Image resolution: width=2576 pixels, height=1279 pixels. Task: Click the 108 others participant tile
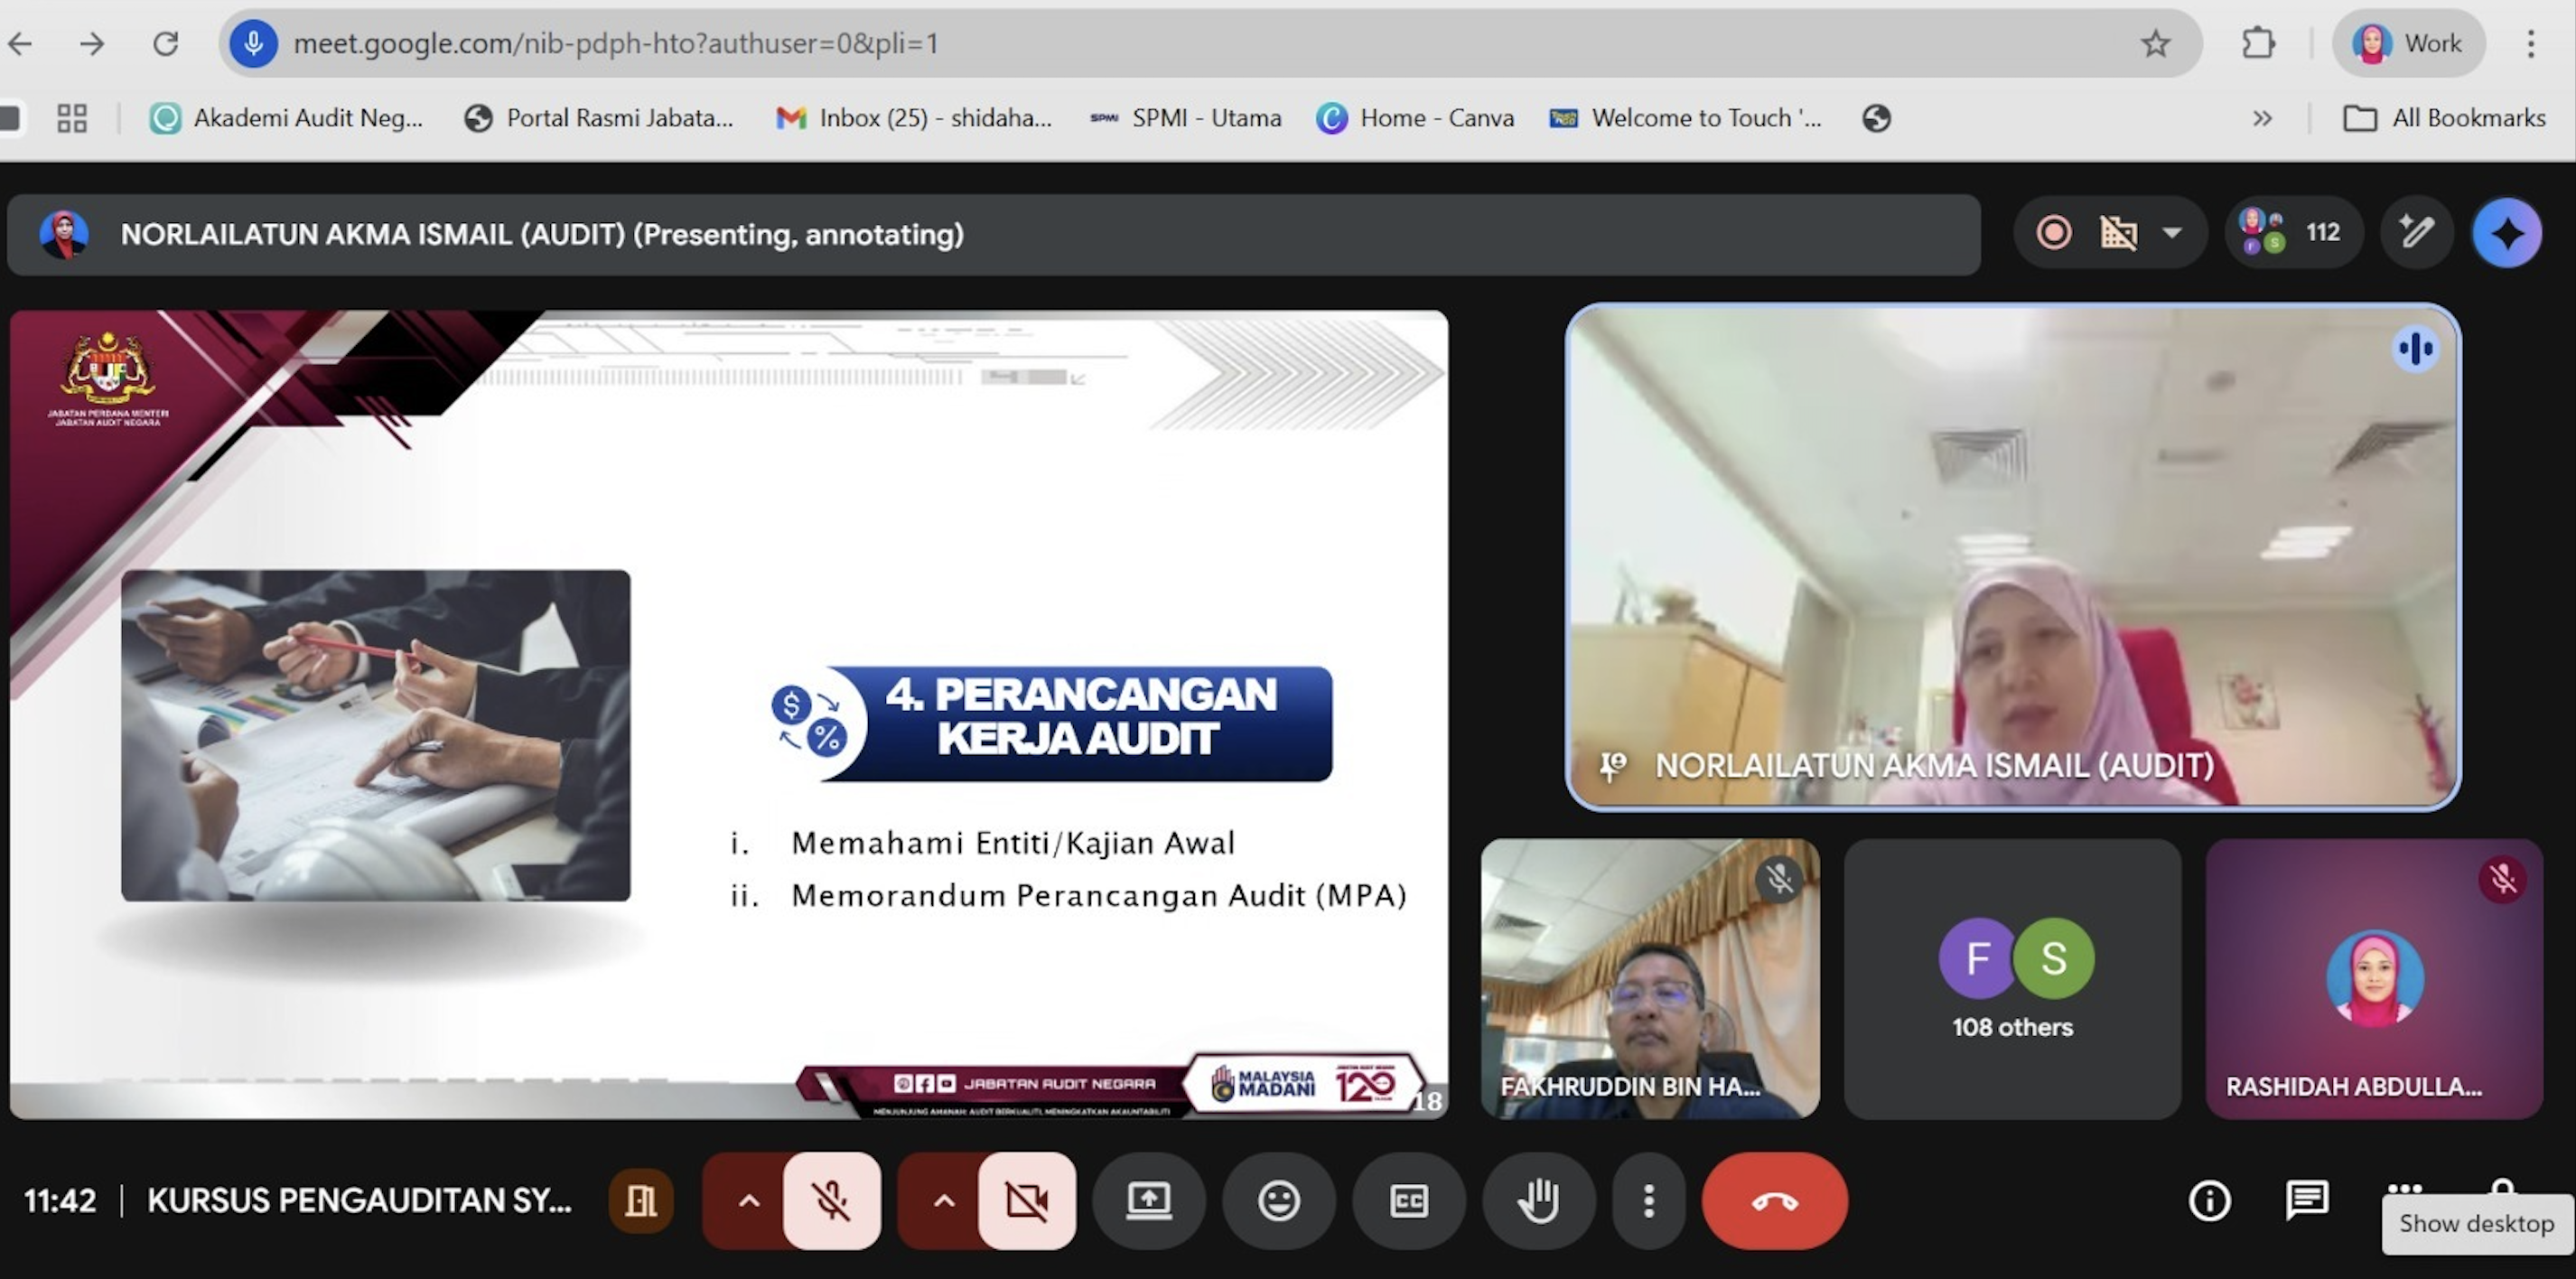[2012, 979]
